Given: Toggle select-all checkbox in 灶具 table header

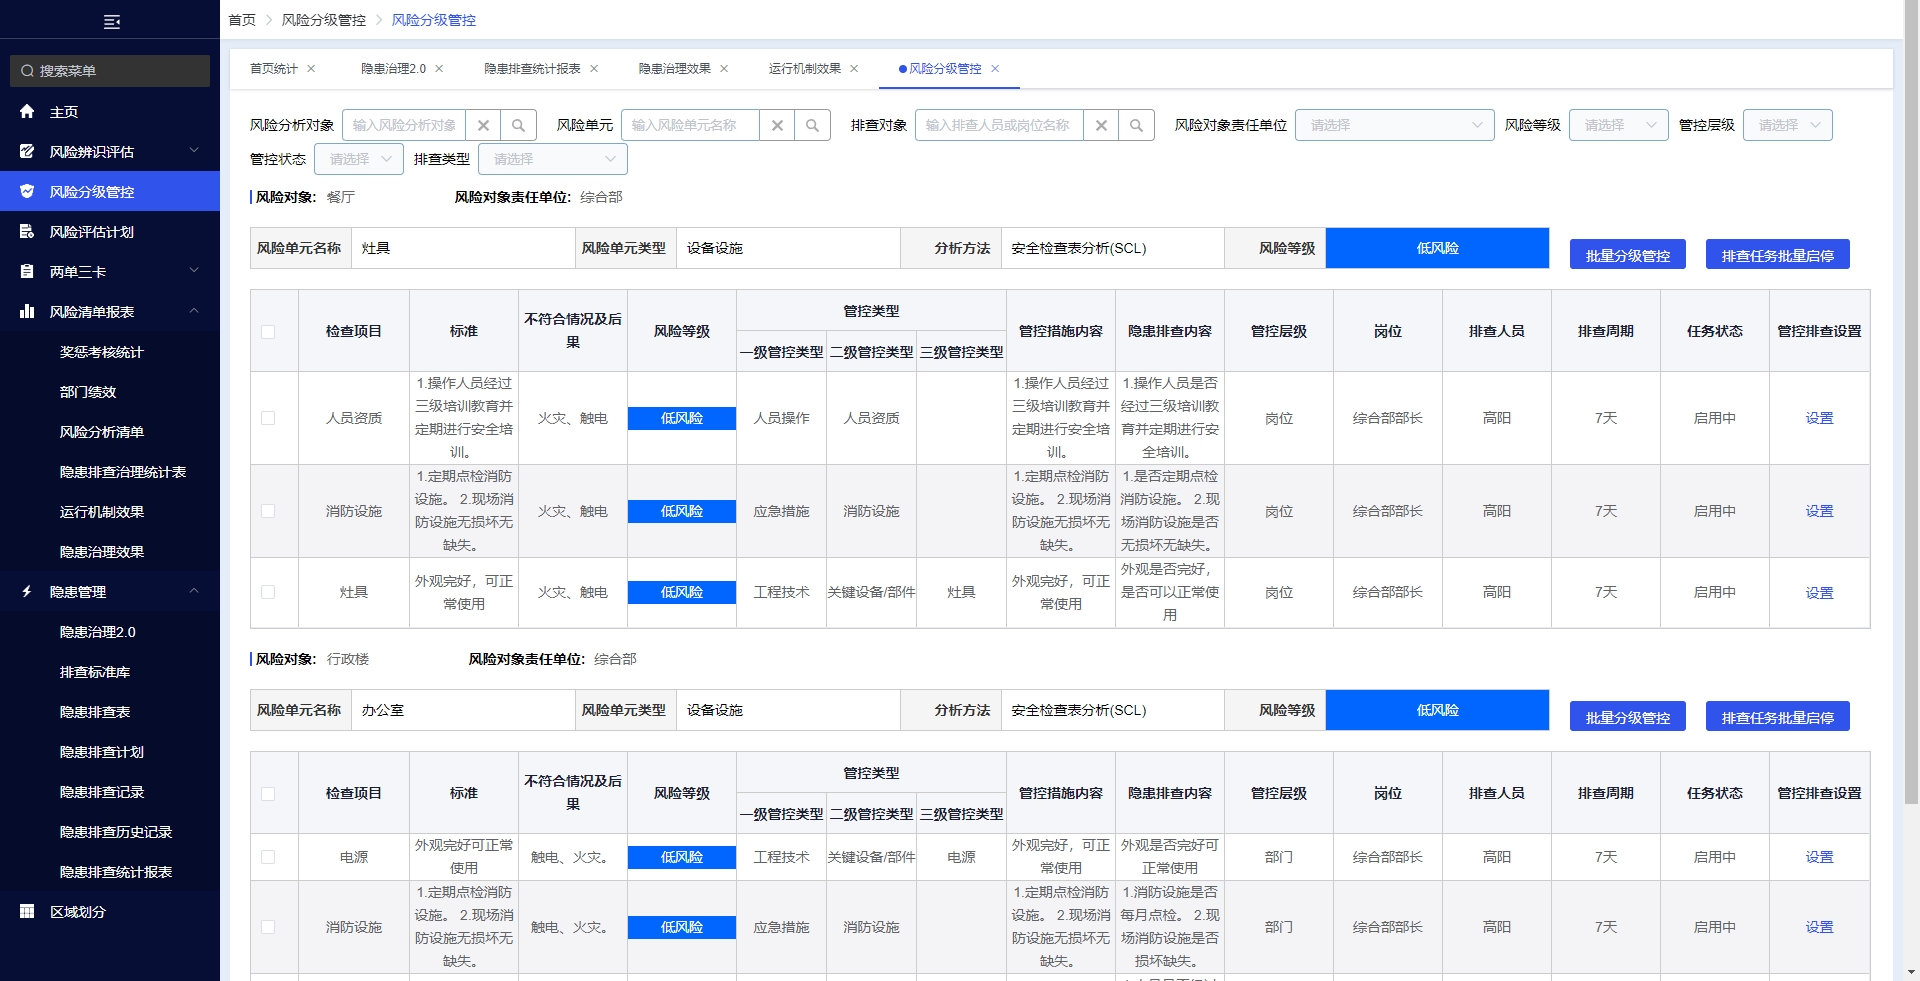Looking at the screenshot, I should (x=268, y=332).
